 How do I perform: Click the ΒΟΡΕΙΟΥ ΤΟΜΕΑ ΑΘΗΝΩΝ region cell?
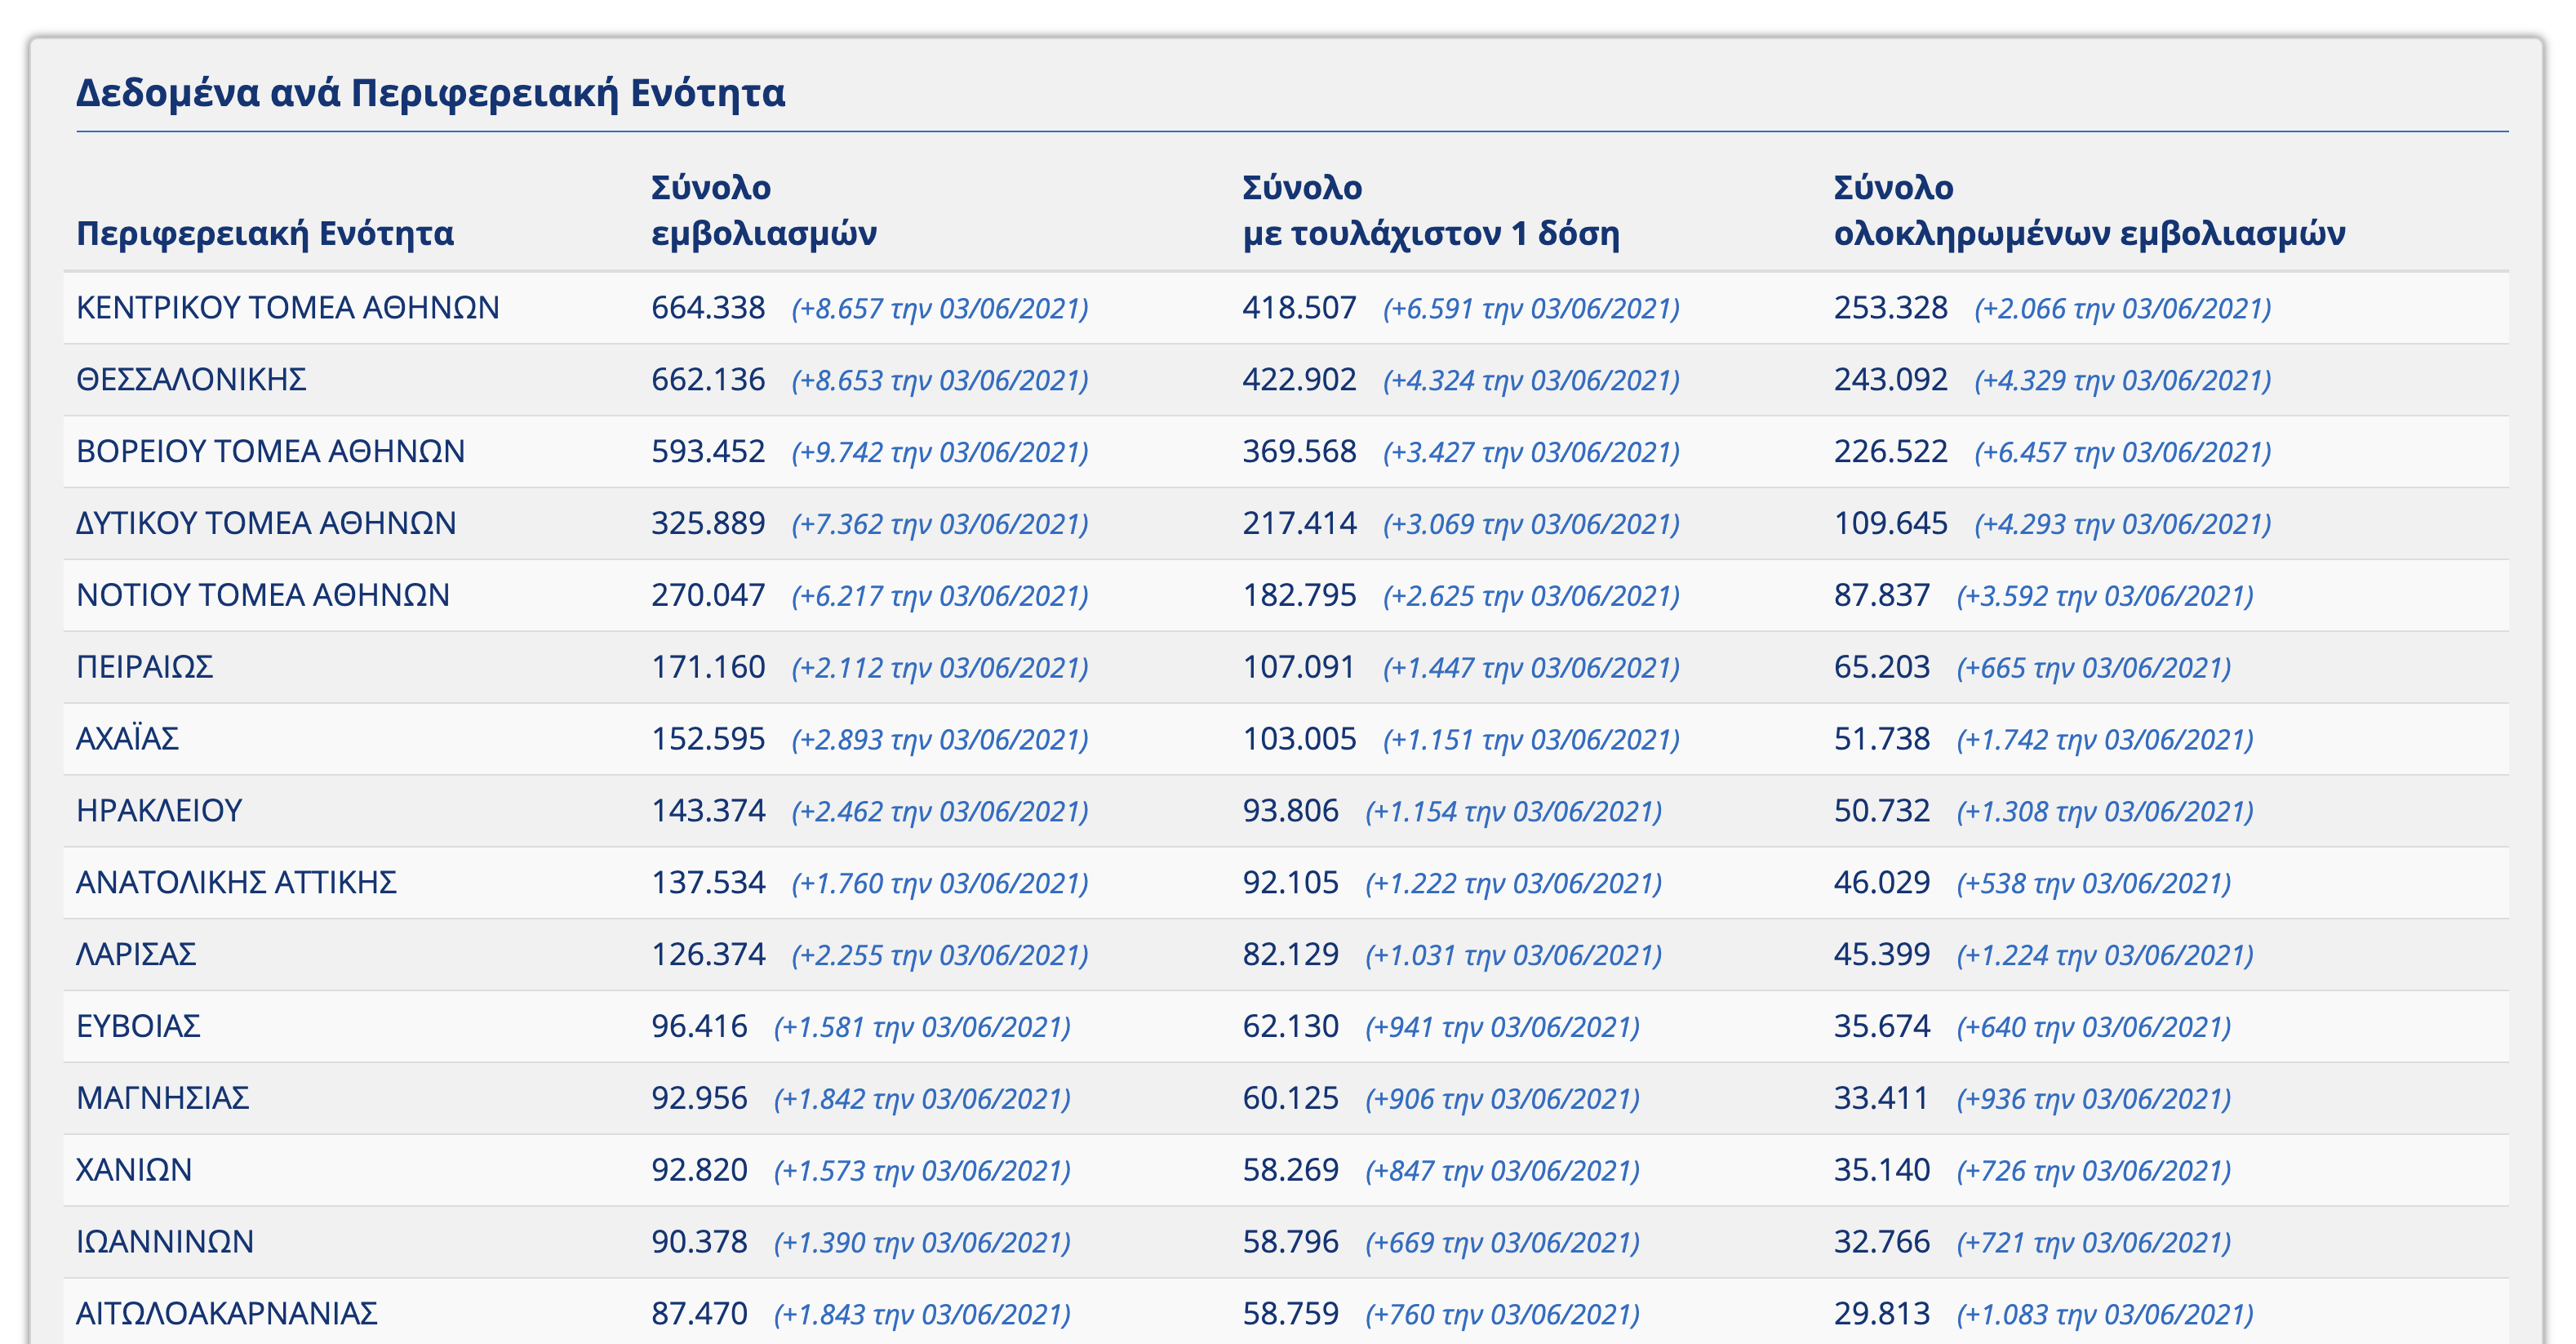pyautogui.click(x=270, y=451)
